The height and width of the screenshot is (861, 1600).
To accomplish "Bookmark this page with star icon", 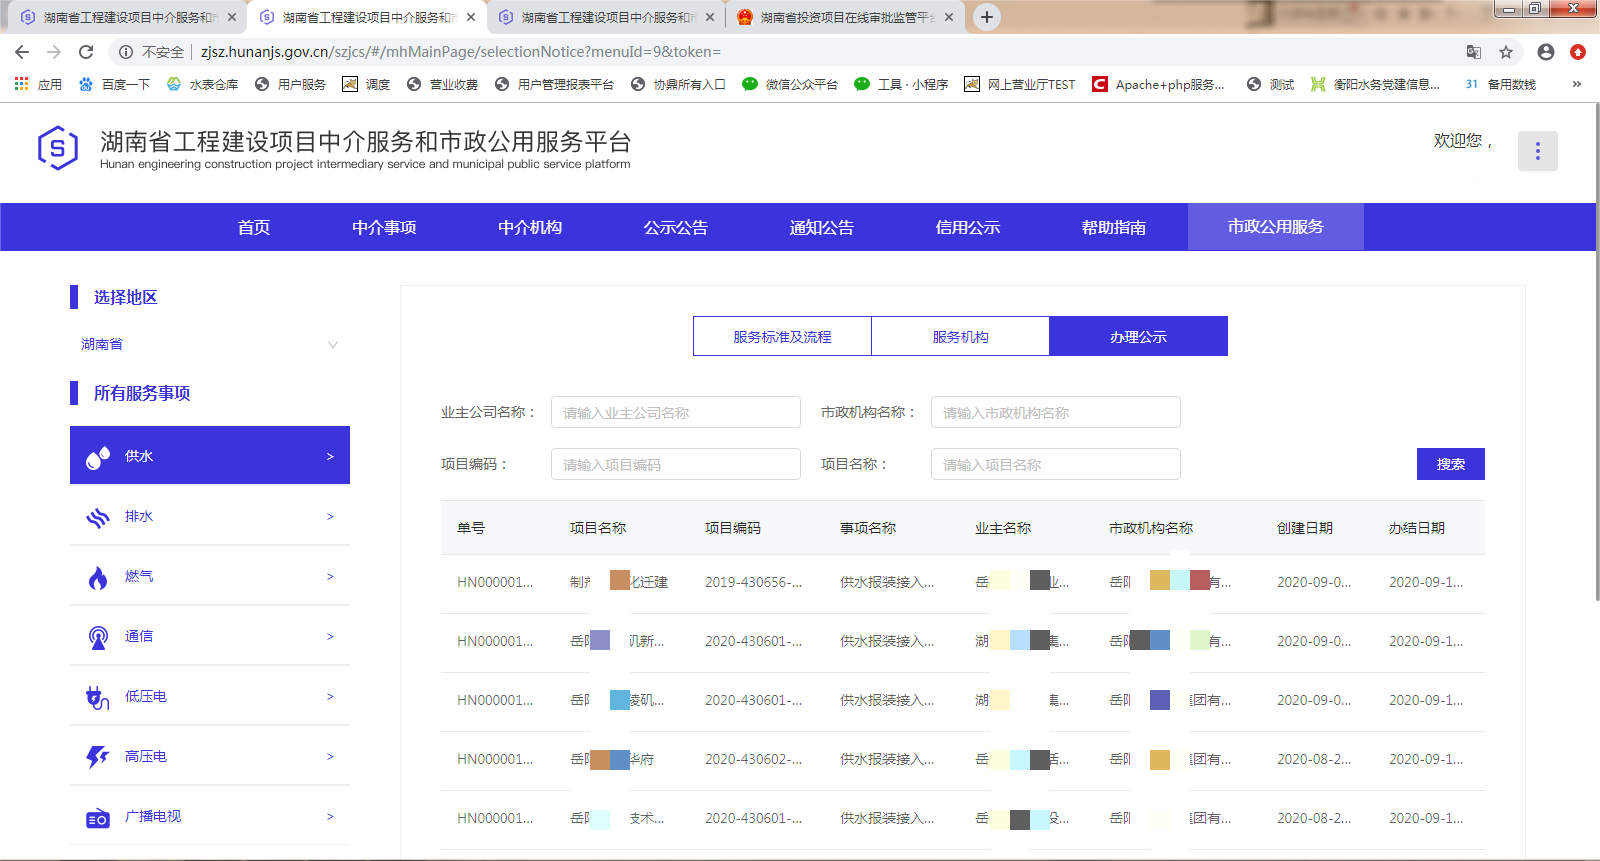I will (x=1506, y=52).
